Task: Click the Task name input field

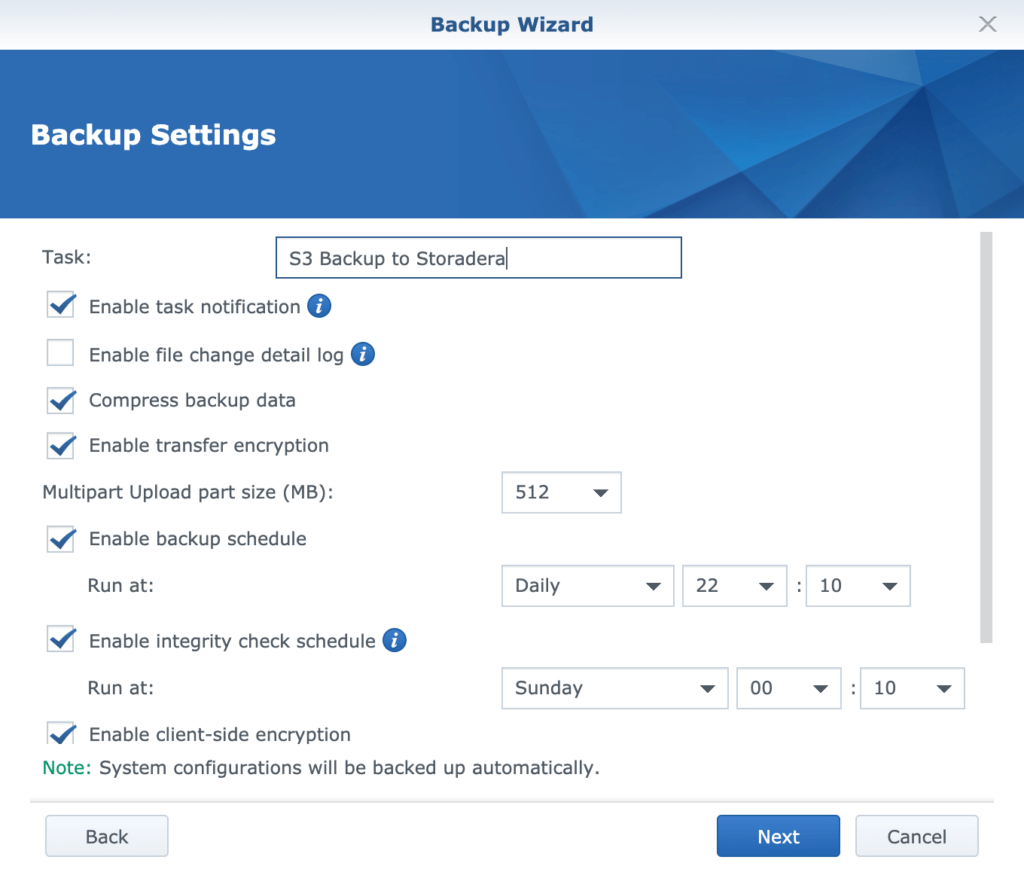Action: tap(478, 258)
